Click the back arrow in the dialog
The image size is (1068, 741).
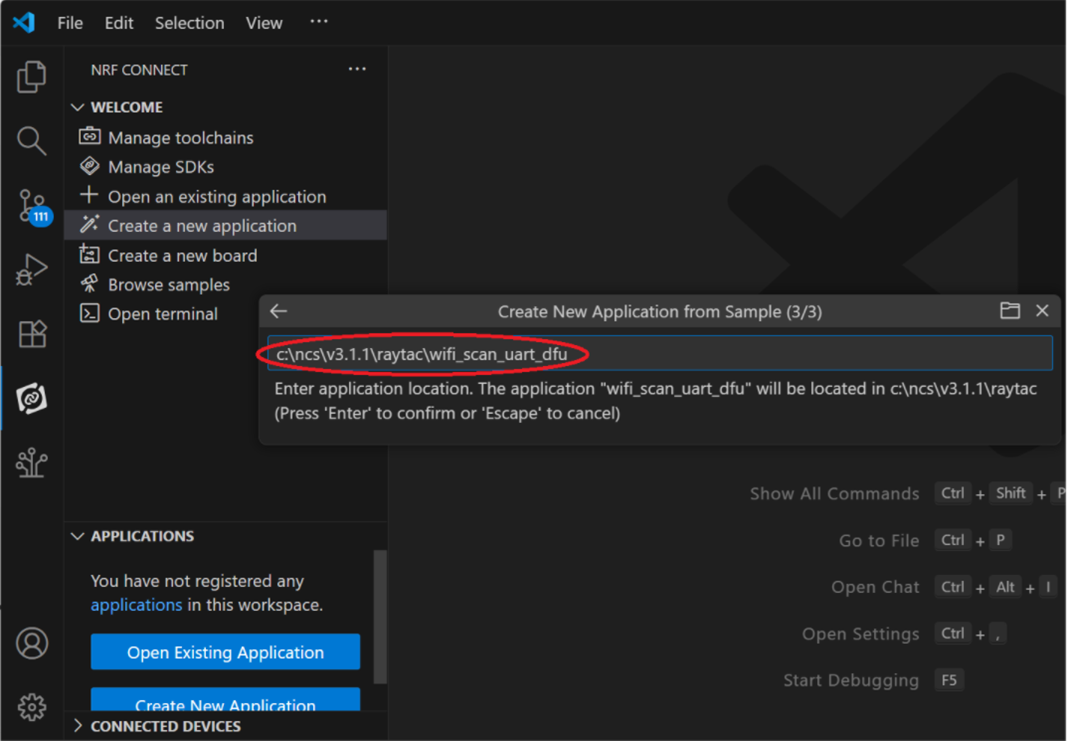coord(279,311)
